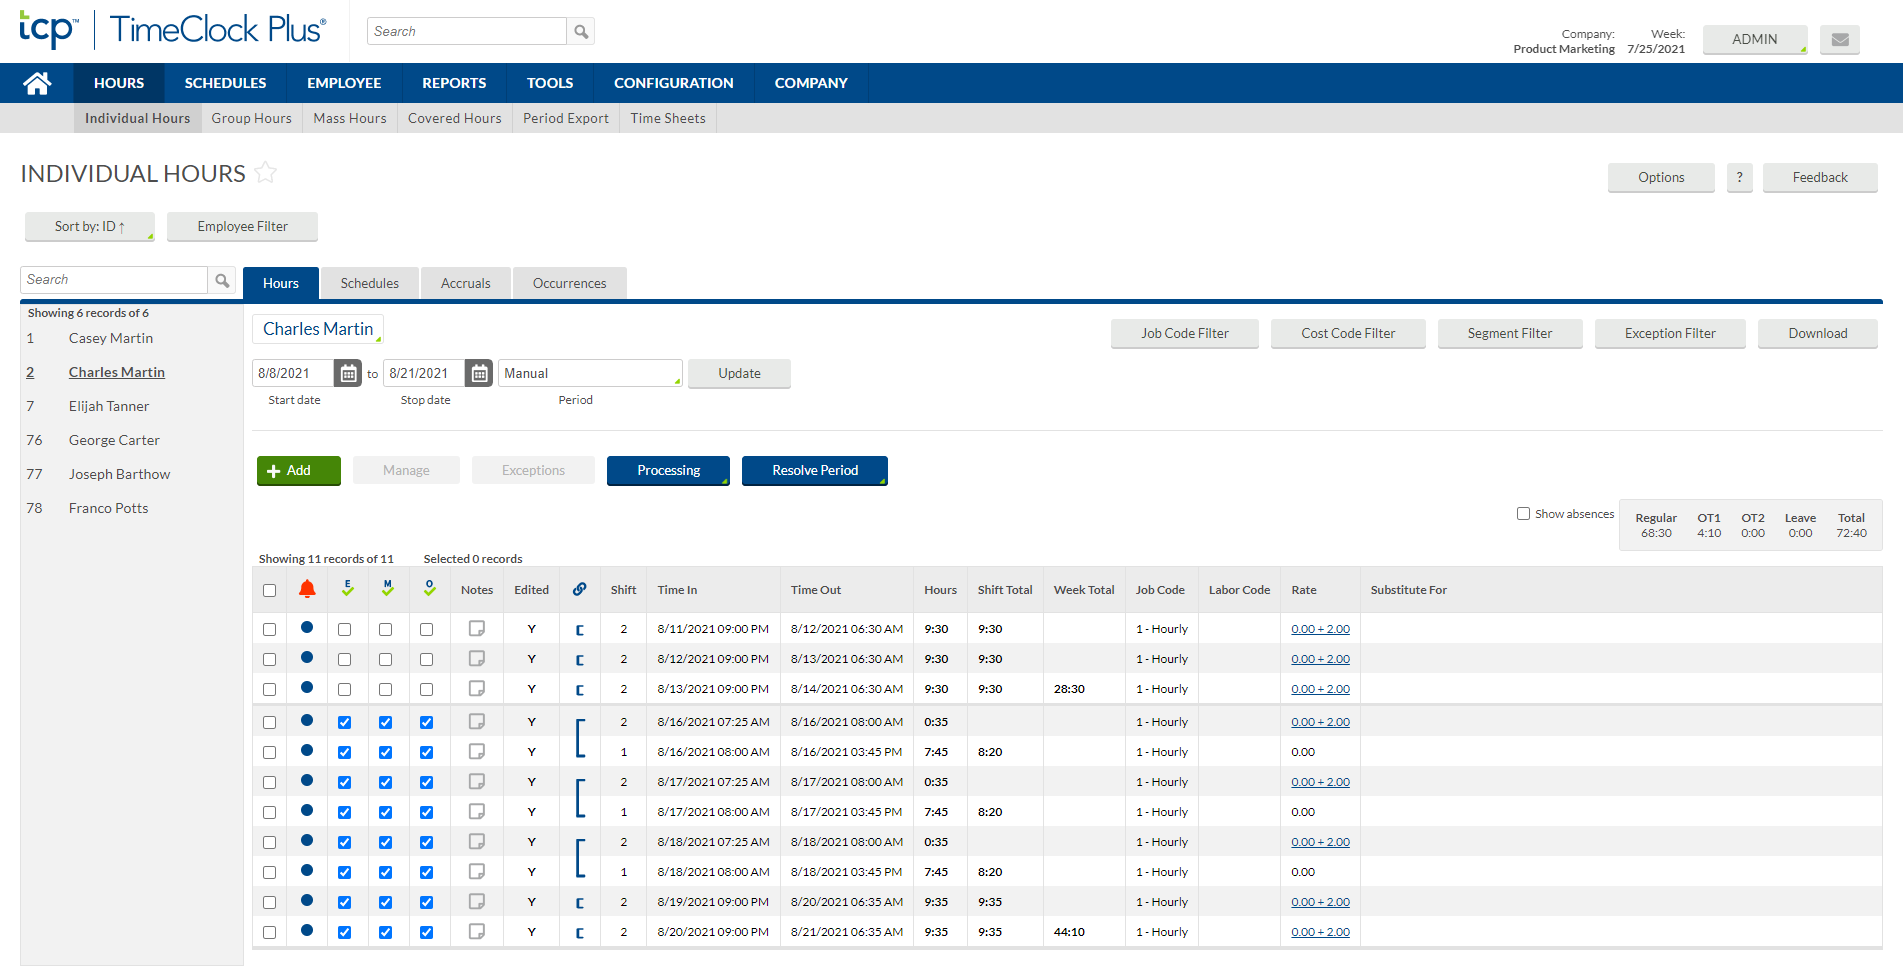Select employee Joseph Barthow in the list

[x=119, y=475]
